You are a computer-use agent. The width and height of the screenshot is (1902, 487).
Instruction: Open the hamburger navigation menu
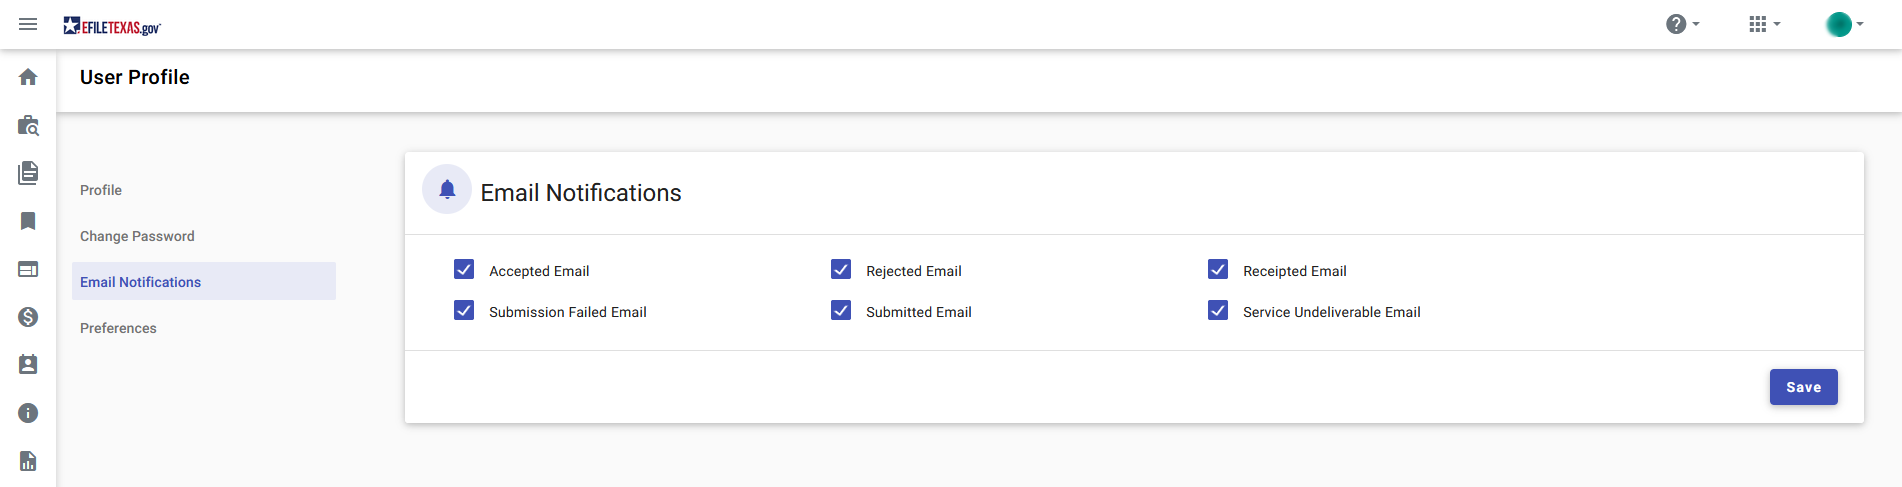pyautogui.click(x=28, y=24)
